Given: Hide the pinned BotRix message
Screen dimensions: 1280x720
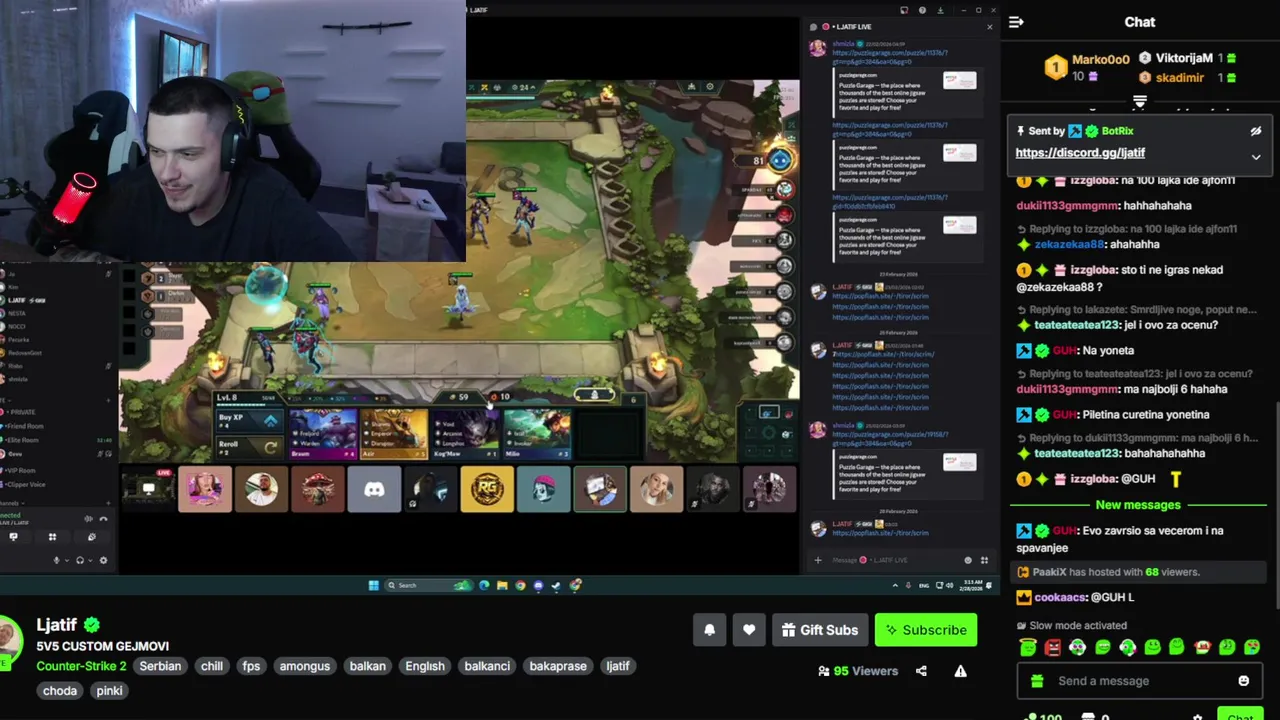Looking at the screenshot, I should [1256, 131].
